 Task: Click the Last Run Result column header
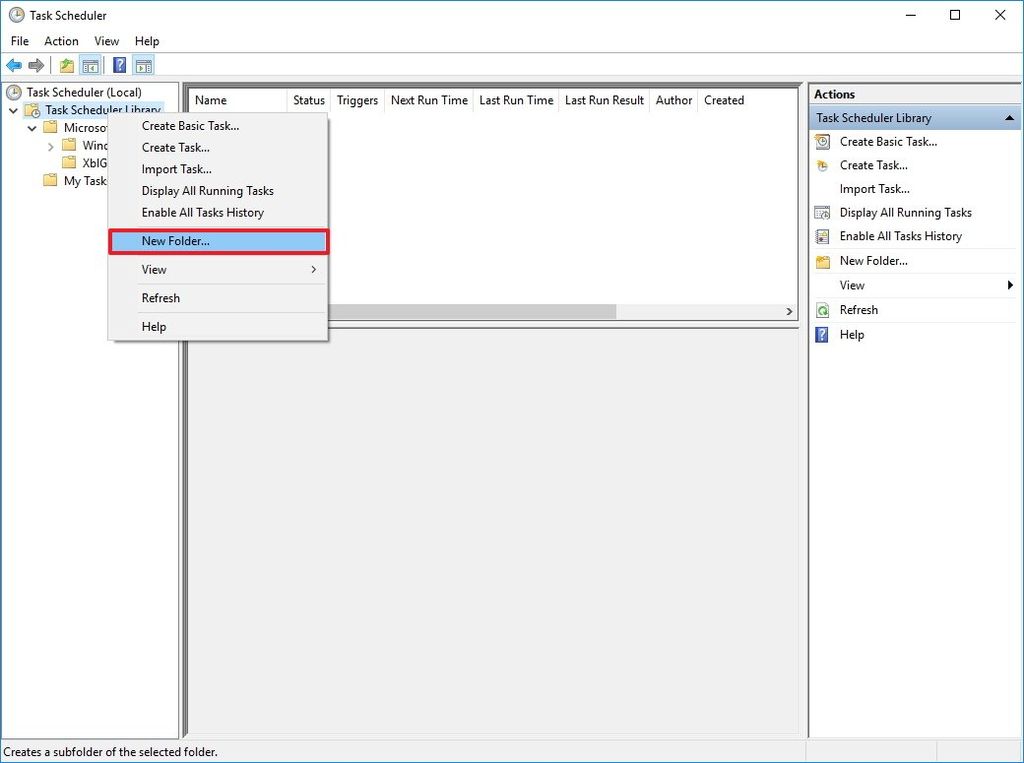604,100
